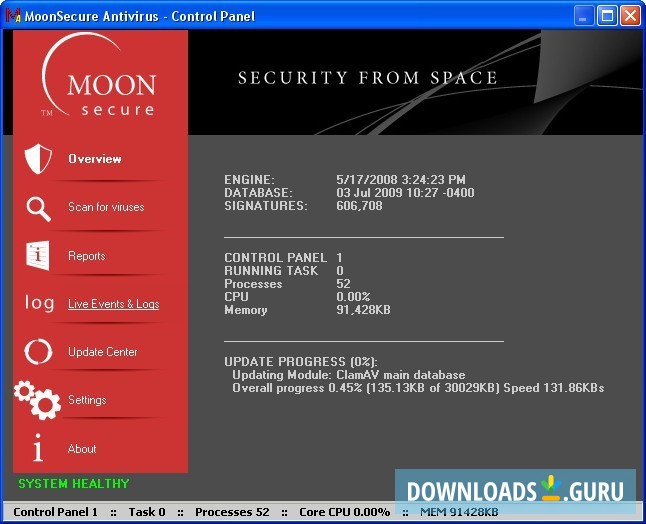
Task: Click the Overview shield icon
Action: click(x=38, y=159)
